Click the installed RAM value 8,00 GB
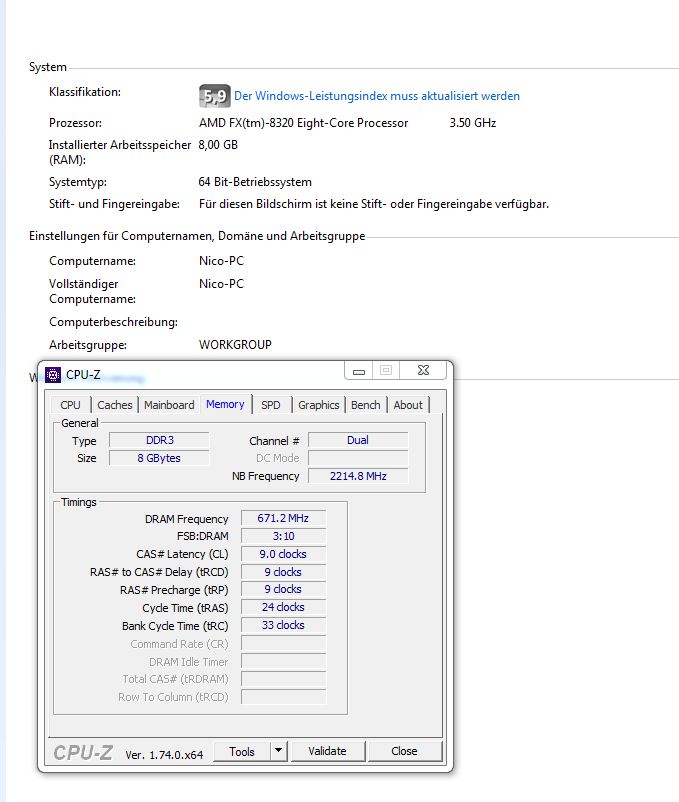The width and height of the screenshot is (679, 802). click(x=218, y=145)
